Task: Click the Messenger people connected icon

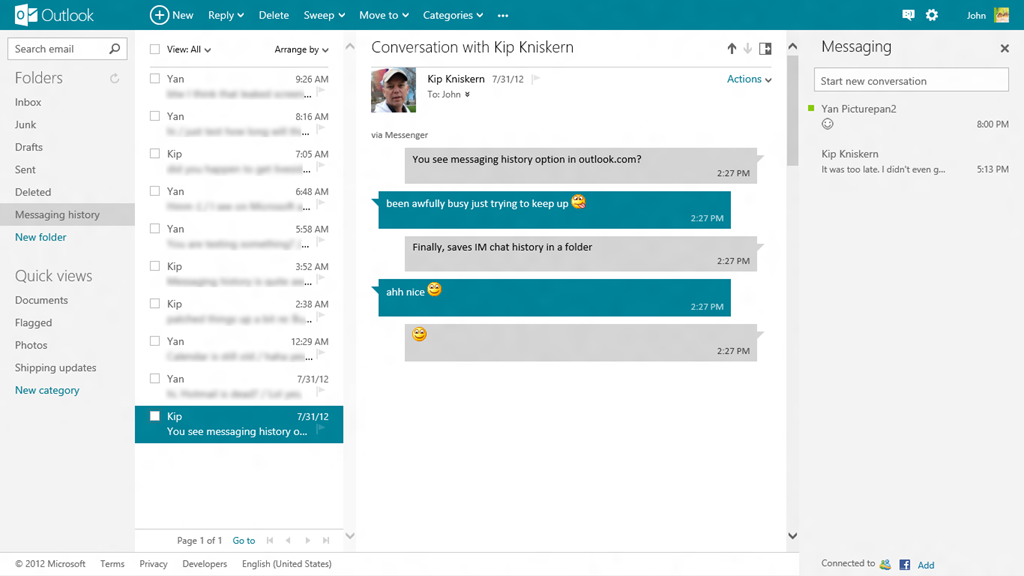Action: [886, 564]
